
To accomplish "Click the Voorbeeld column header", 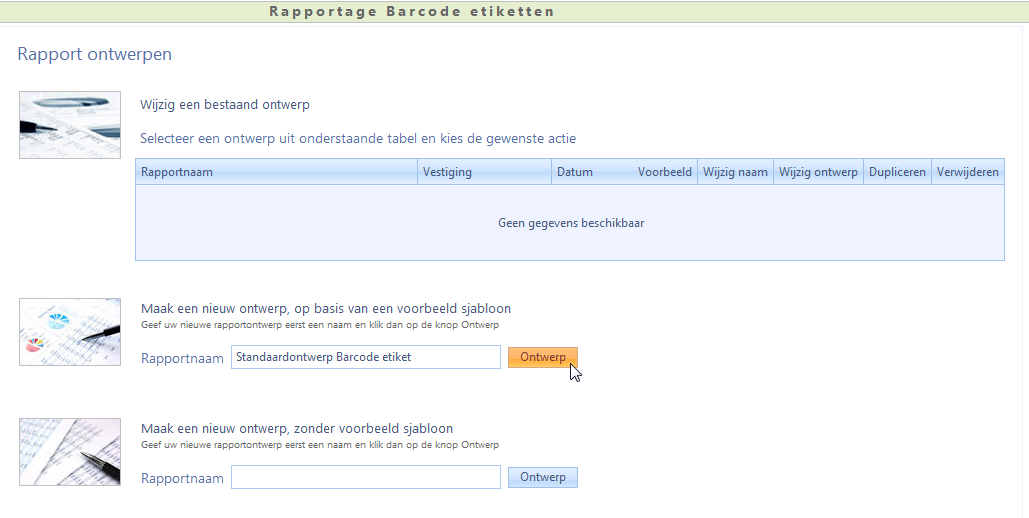I will click(664, 172).
